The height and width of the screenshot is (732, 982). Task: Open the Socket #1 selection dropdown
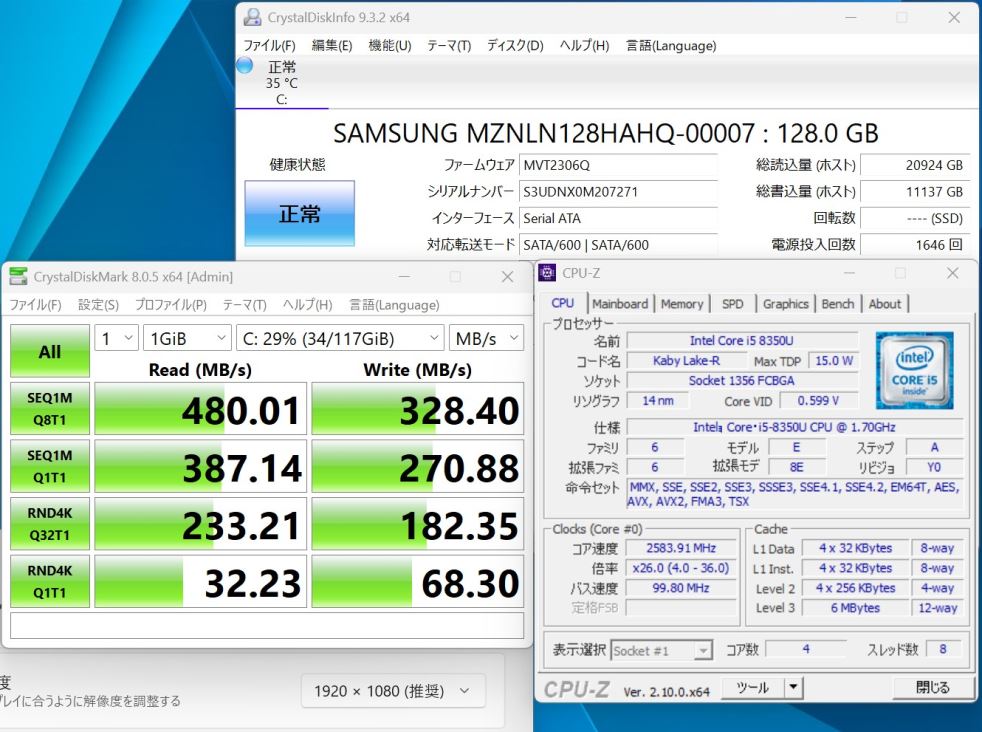coord(661,651)
